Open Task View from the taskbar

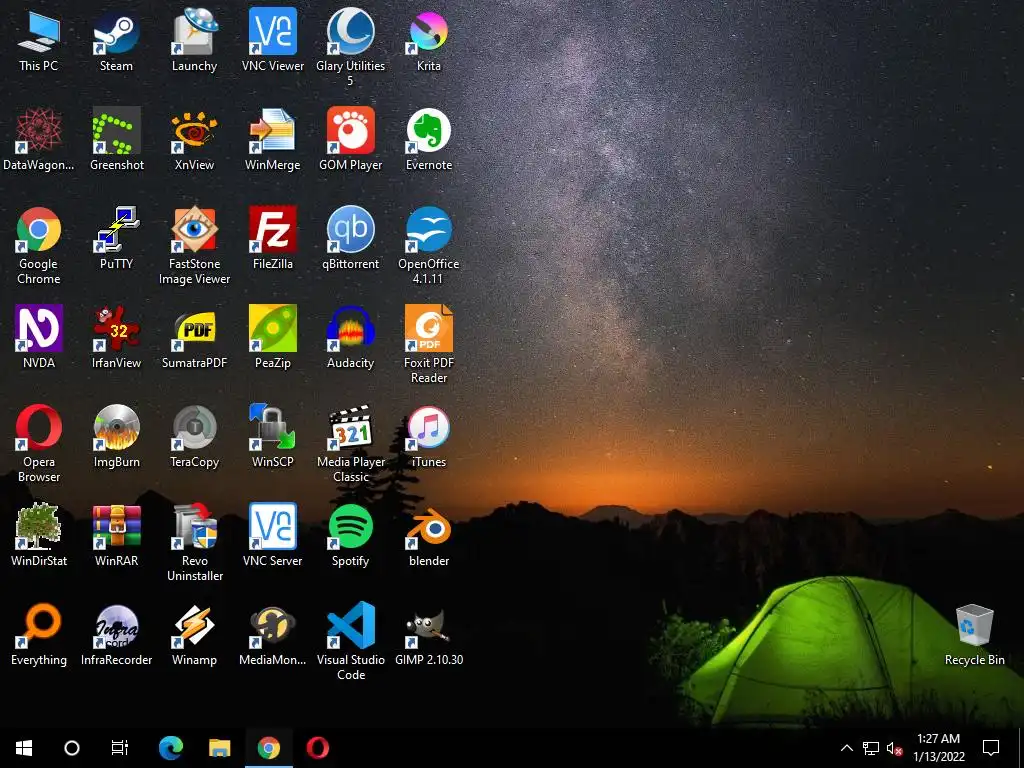click(x=120, y=748)
